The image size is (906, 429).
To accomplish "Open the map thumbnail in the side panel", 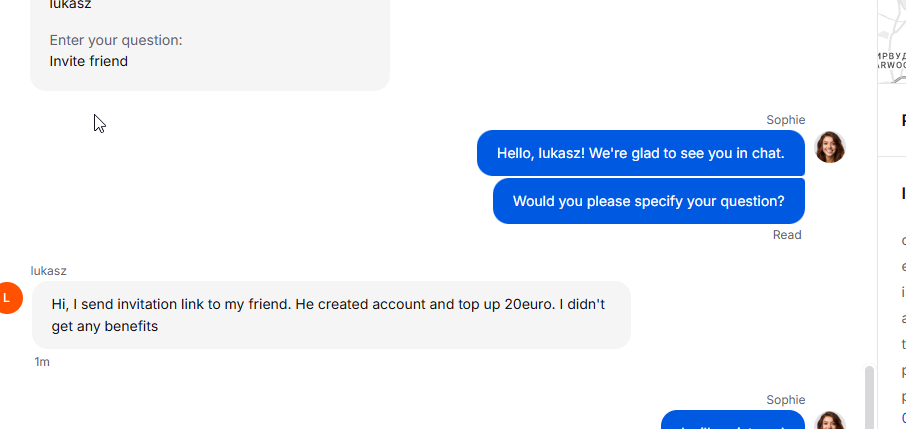I will coord(892,42).
